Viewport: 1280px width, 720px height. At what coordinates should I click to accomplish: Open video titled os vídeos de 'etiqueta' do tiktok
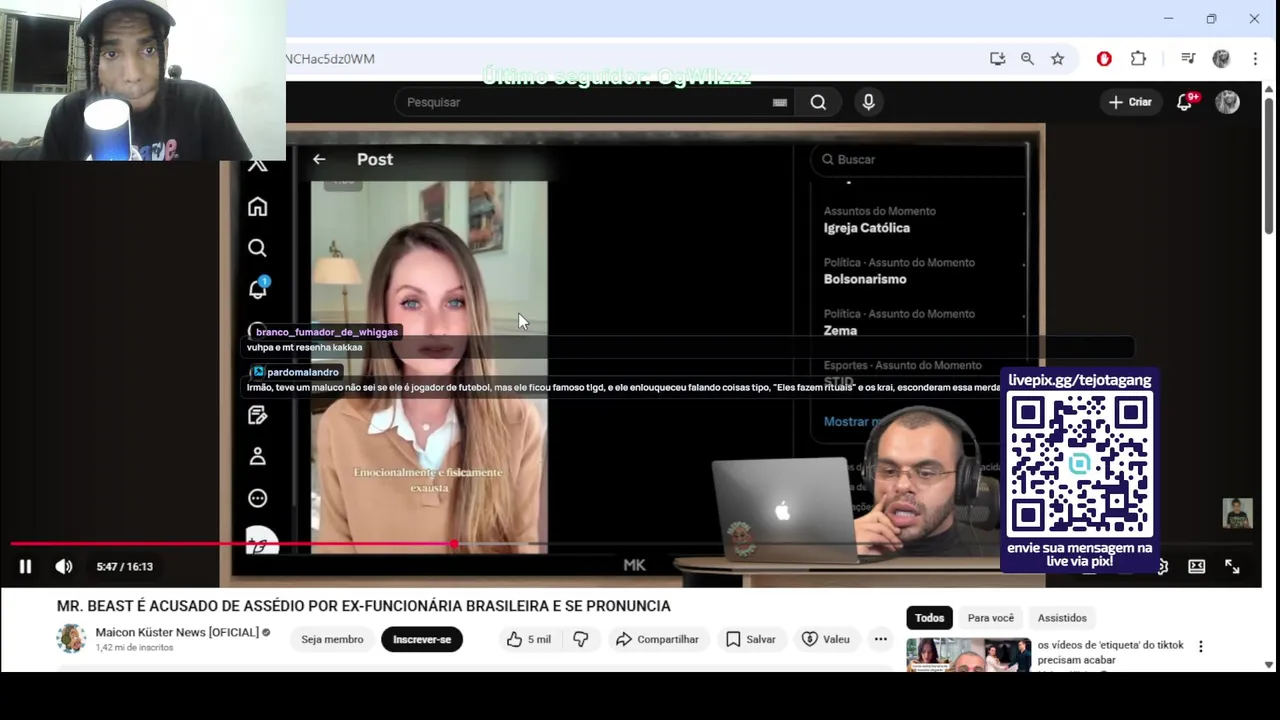point(1110,652)
